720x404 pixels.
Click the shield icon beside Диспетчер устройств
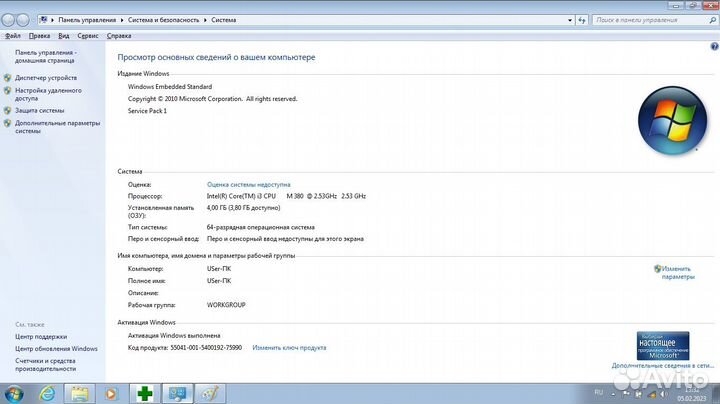(x=7, y=78)
